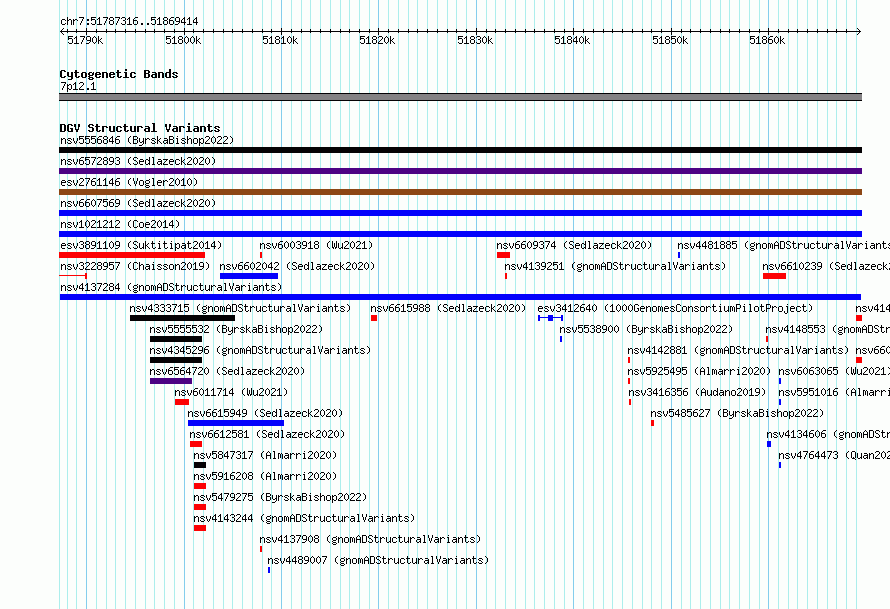Click the red nsv6011714 feature bar

coord(182,402)
